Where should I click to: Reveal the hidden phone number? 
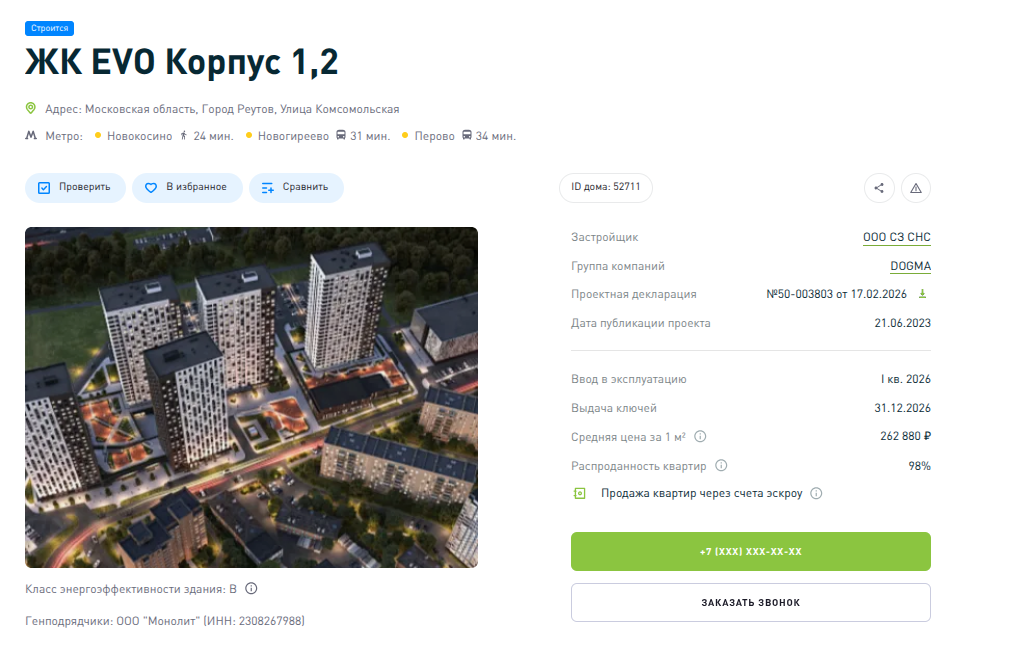click(x=750, y=552)
